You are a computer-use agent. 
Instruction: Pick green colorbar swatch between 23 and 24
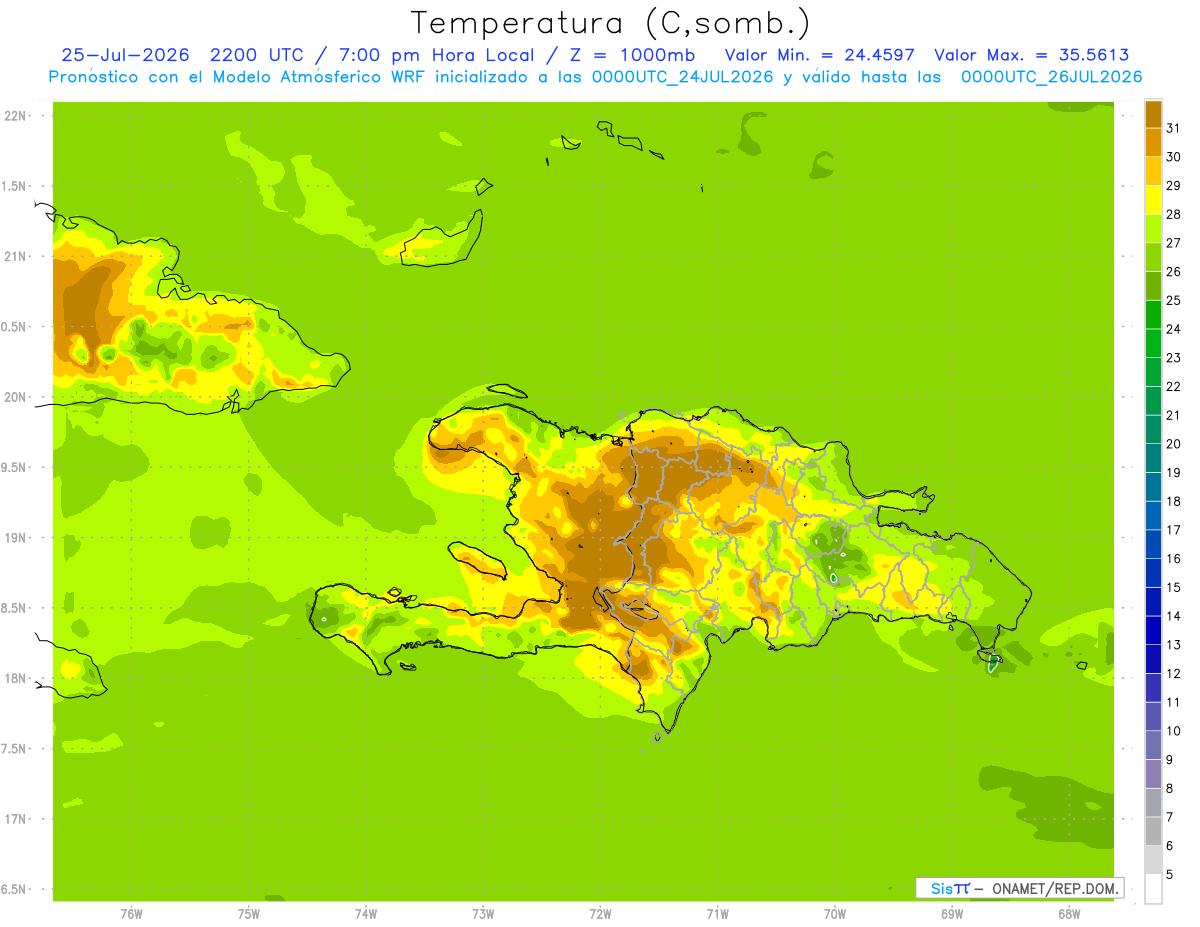coord(1153,343)
